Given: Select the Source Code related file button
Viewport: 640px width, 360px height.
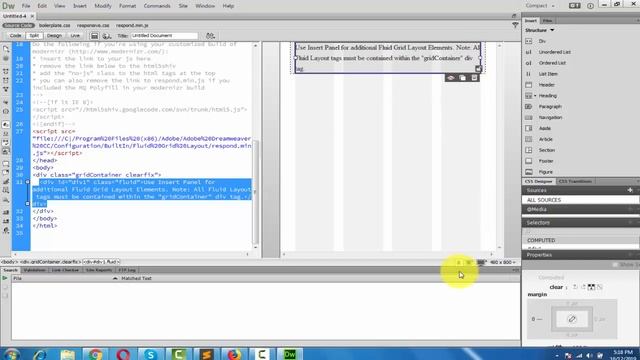Looking at the screenshot, I should click(18, 25).
